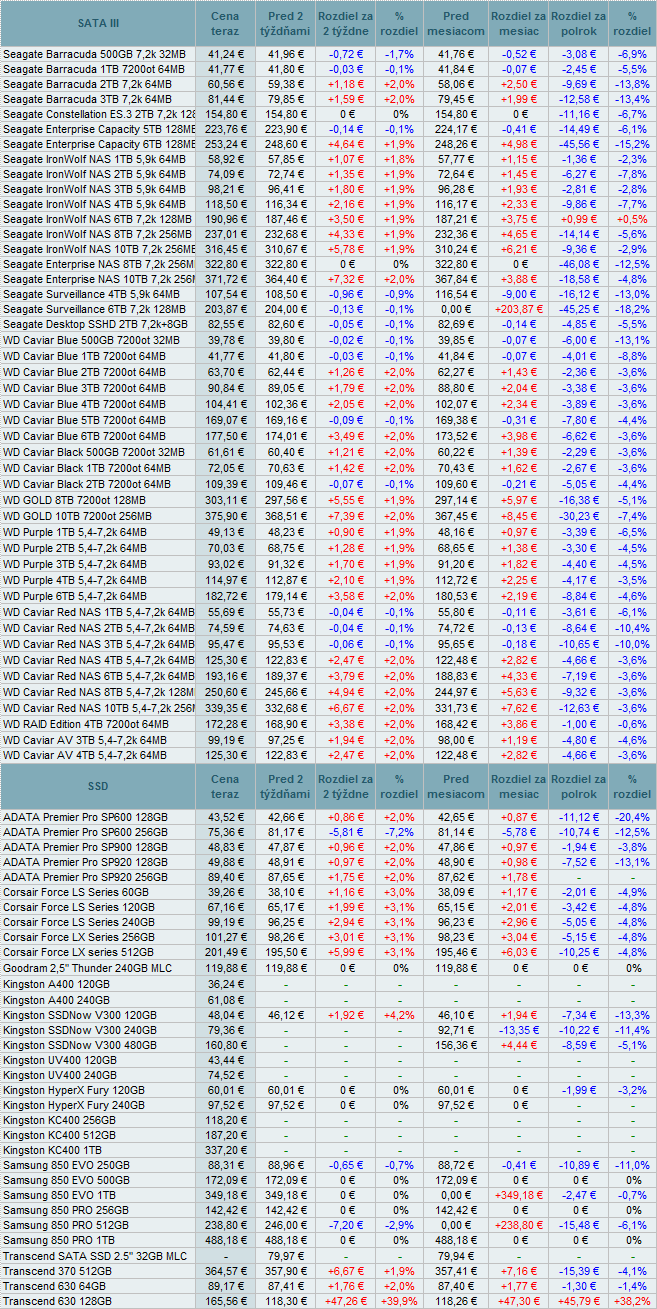
Task: Click +349,18 € monthly difference for Samsung 850 EVO 1TB
Action: (518, 1196)
